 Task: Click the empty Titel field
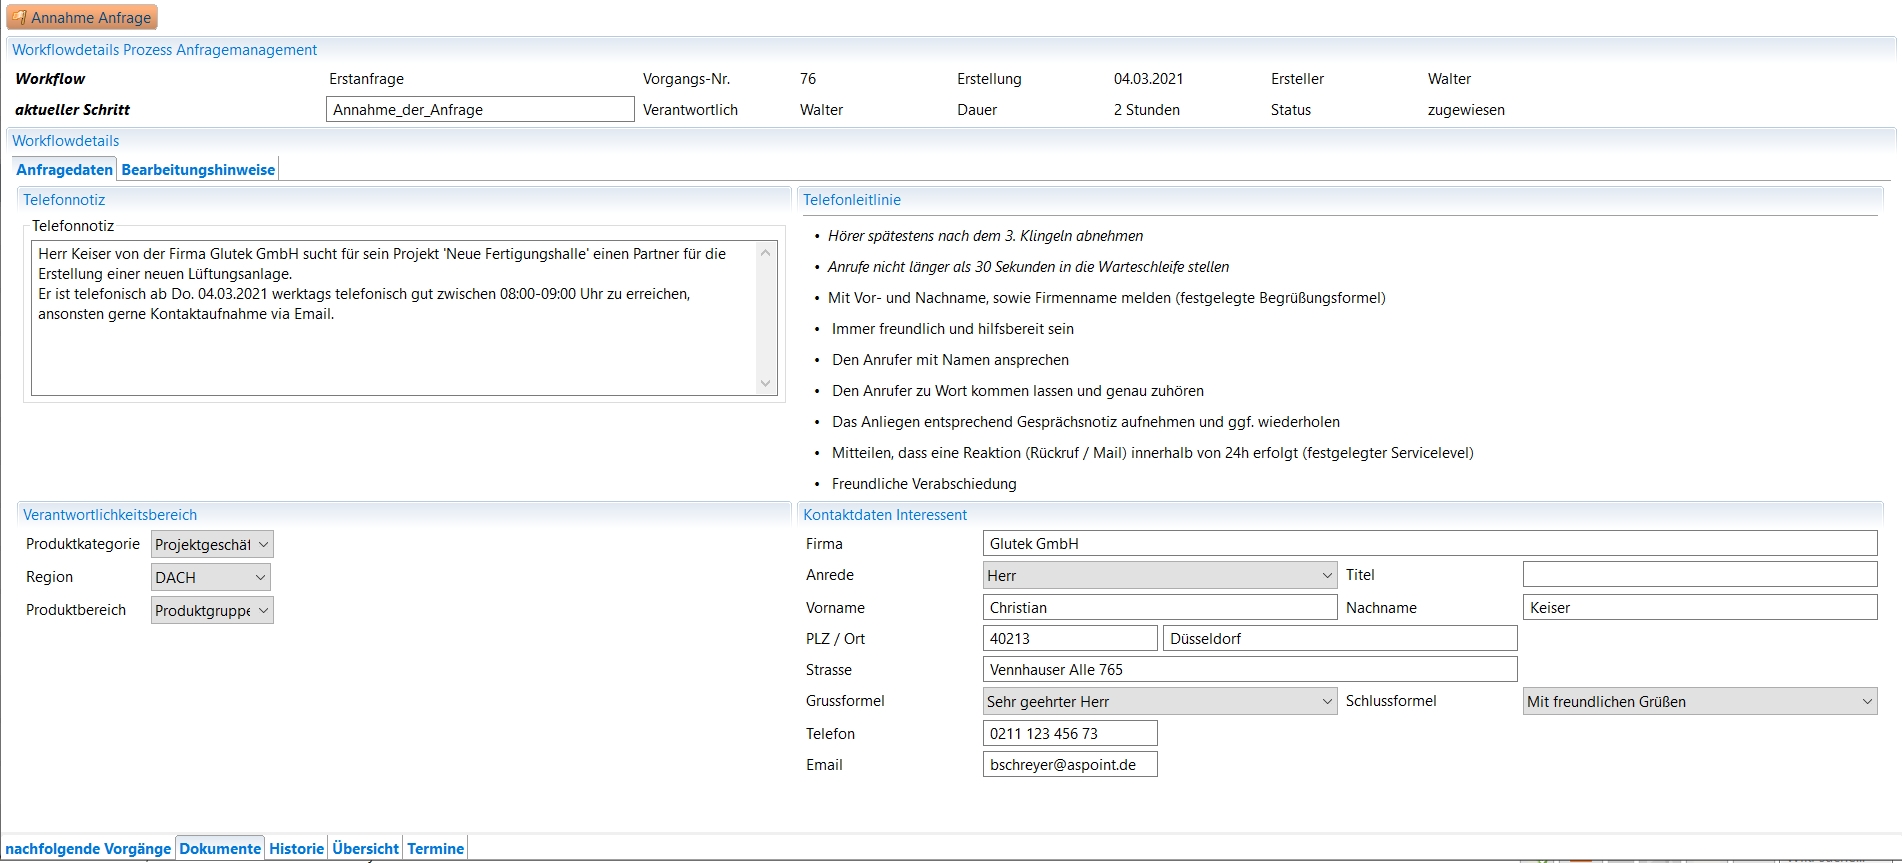pos(1699,575)
